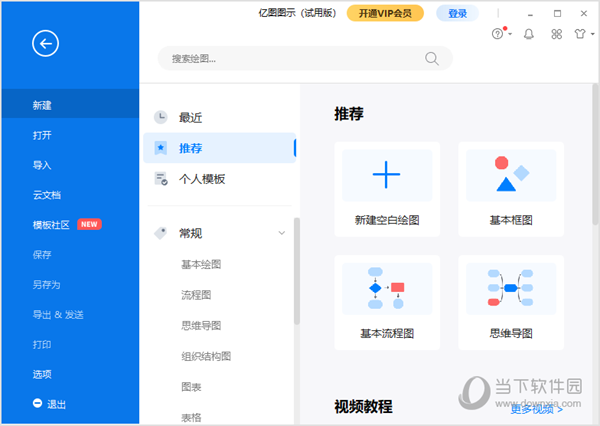Open the 基本流程图 flowchart thumbnail

coord(387,289)
